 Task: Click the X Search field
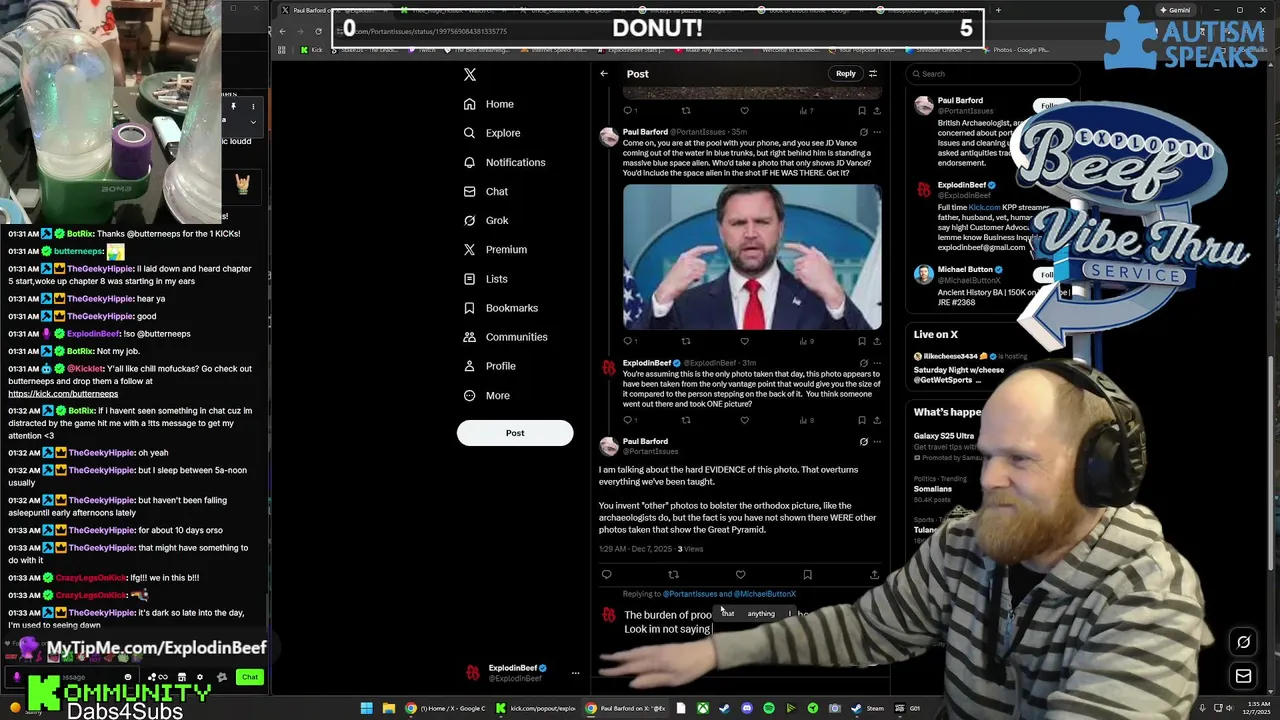[992, 74]
